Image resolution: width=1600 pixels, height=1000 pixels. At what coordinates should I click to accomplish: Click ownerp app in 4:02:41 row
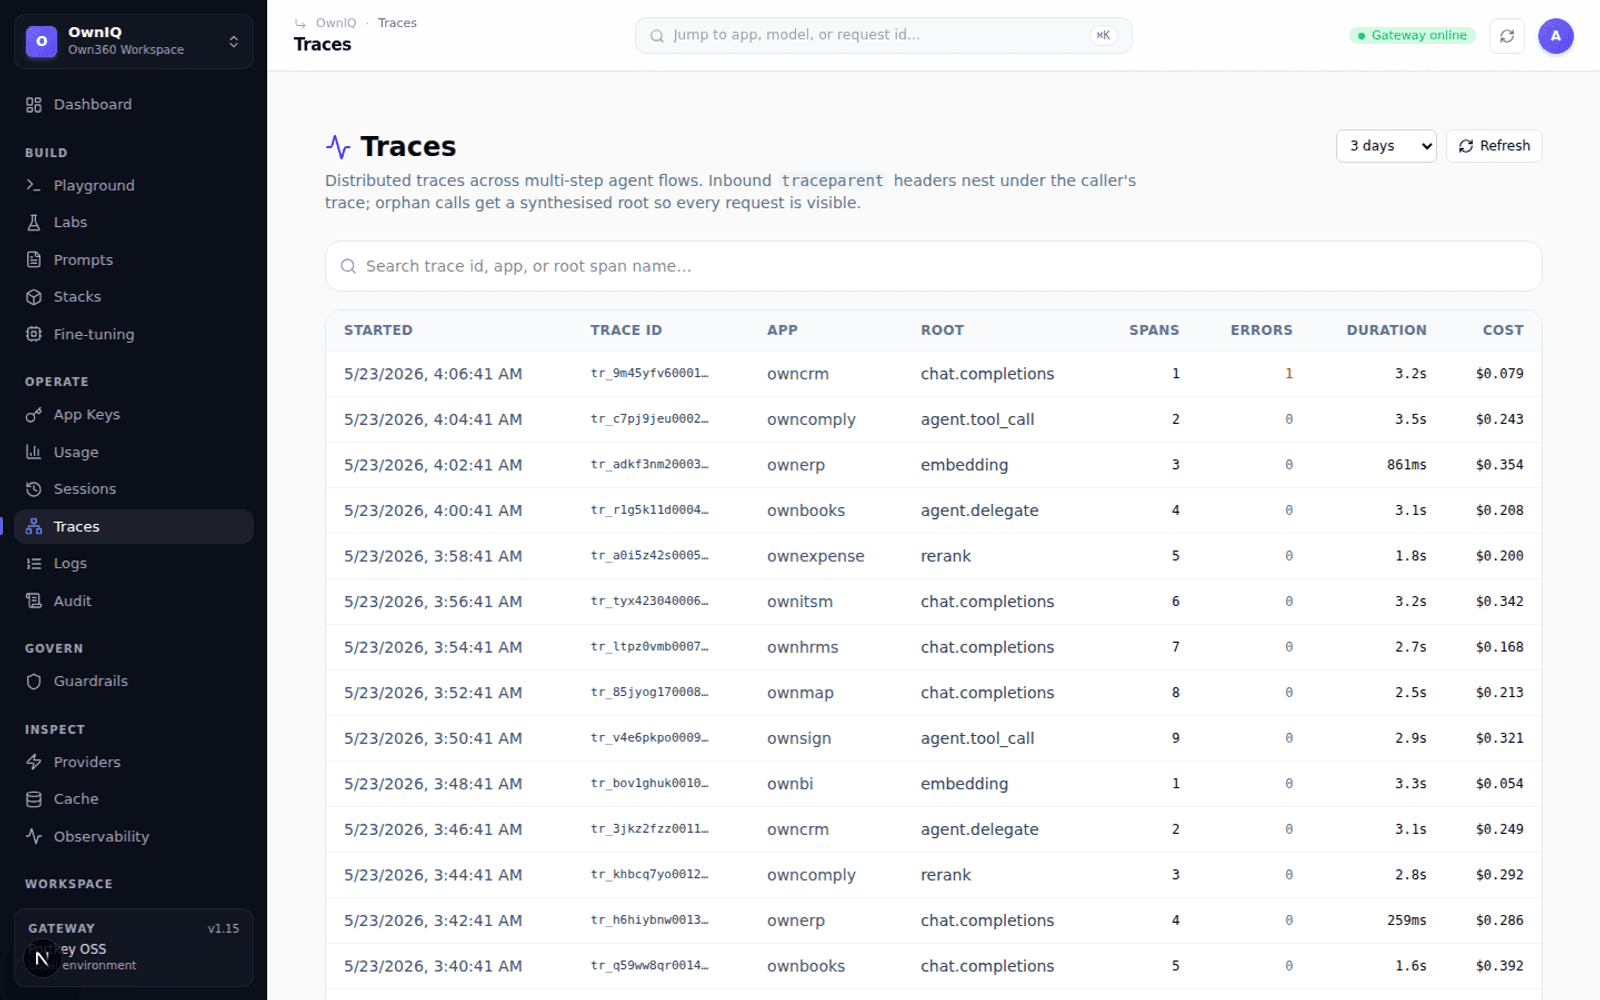796,465
